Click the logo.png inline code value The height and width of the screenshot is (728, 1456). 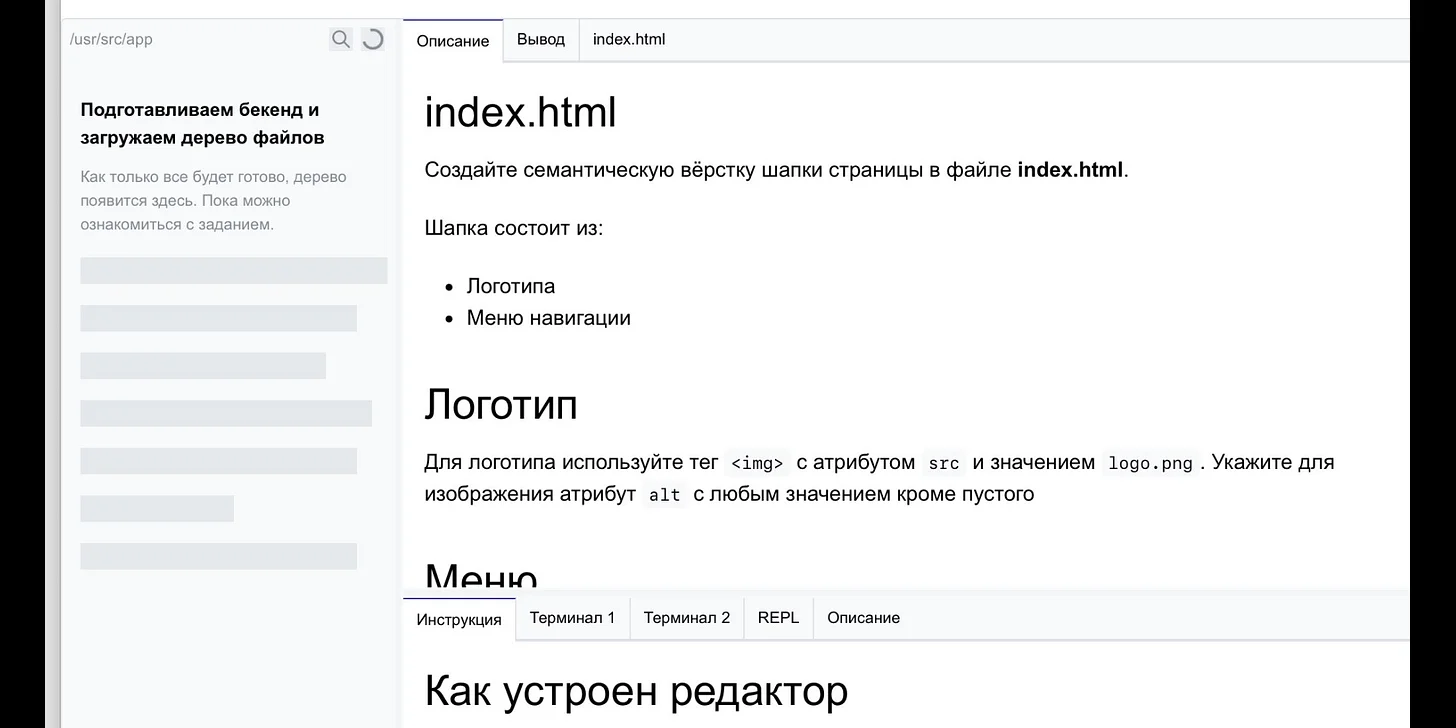pyautogui.click(x=1150, y=463)
